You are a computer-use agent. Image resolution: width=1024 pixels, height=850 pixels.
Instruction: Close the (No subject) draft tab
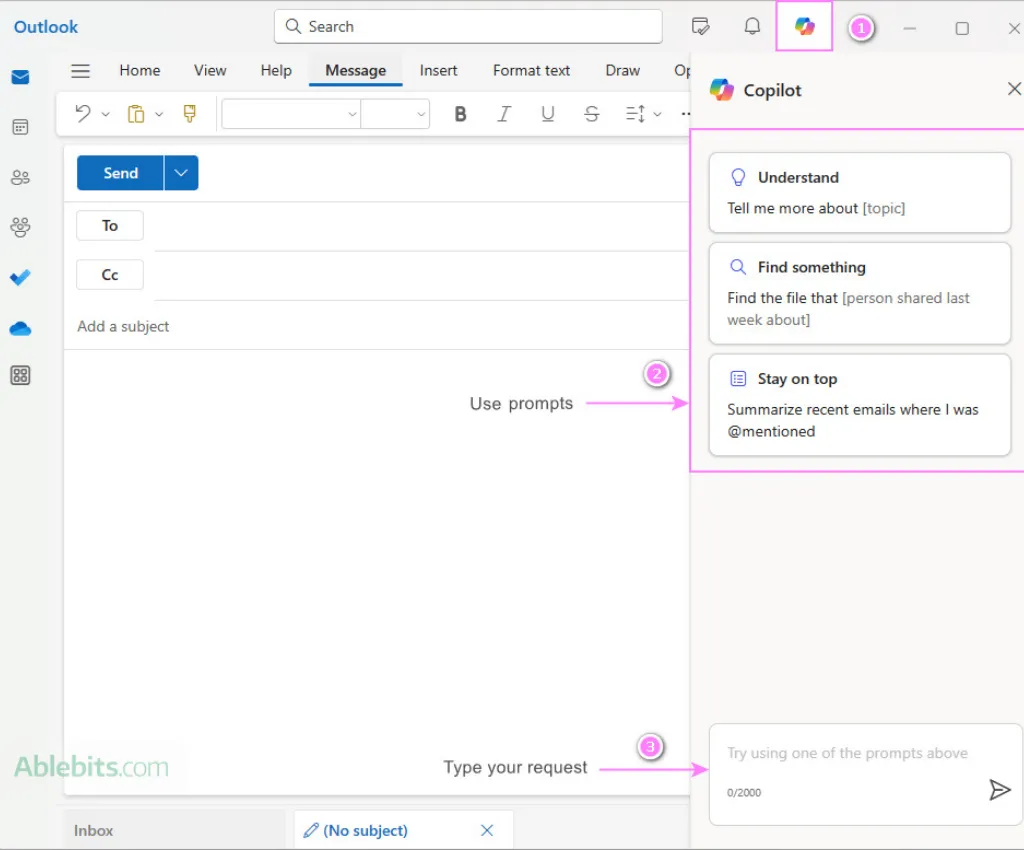487,830
